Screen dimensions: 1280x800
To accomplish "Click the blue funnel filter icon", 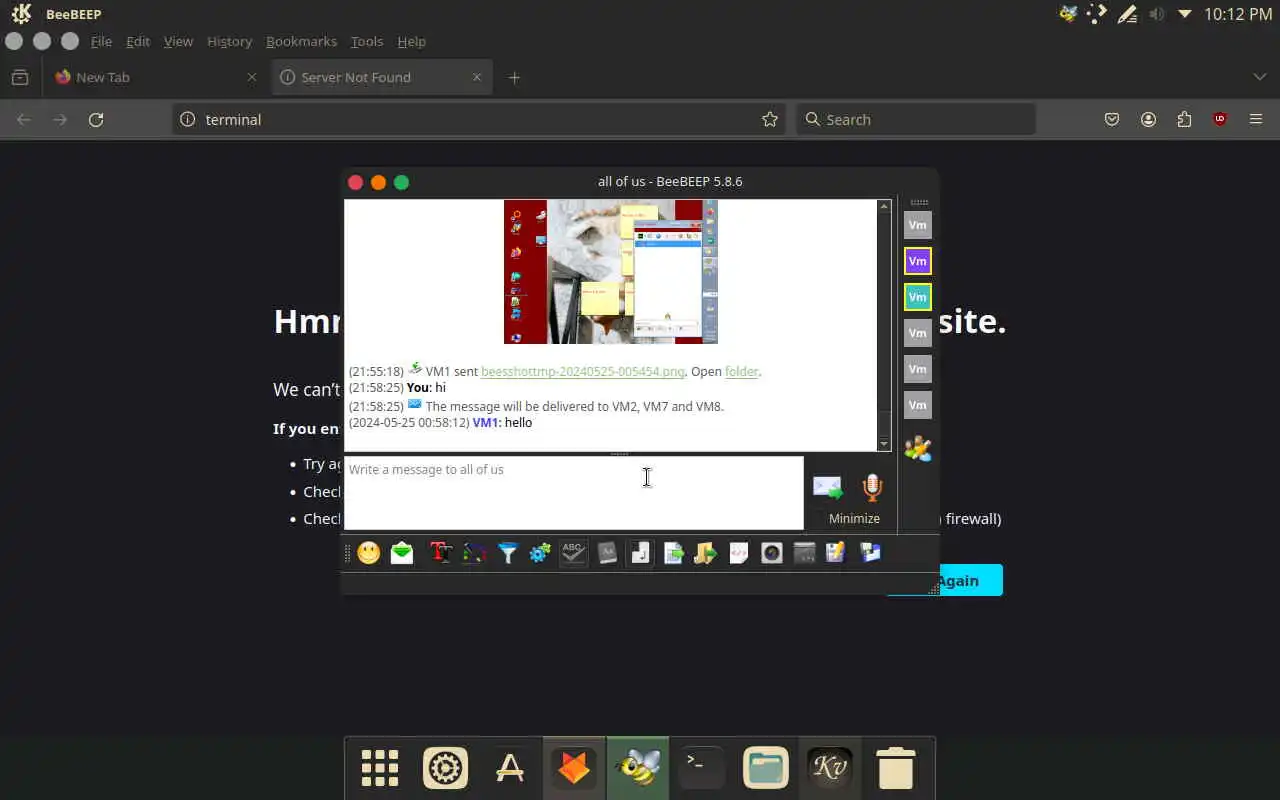I will pos(508,552).
